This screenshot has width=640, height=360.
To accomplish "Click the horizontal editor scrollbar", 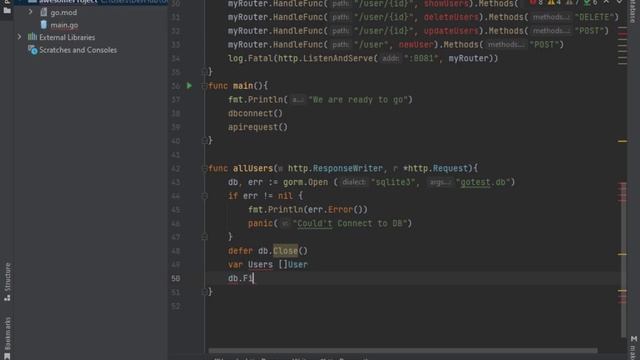I will [402, 351].
